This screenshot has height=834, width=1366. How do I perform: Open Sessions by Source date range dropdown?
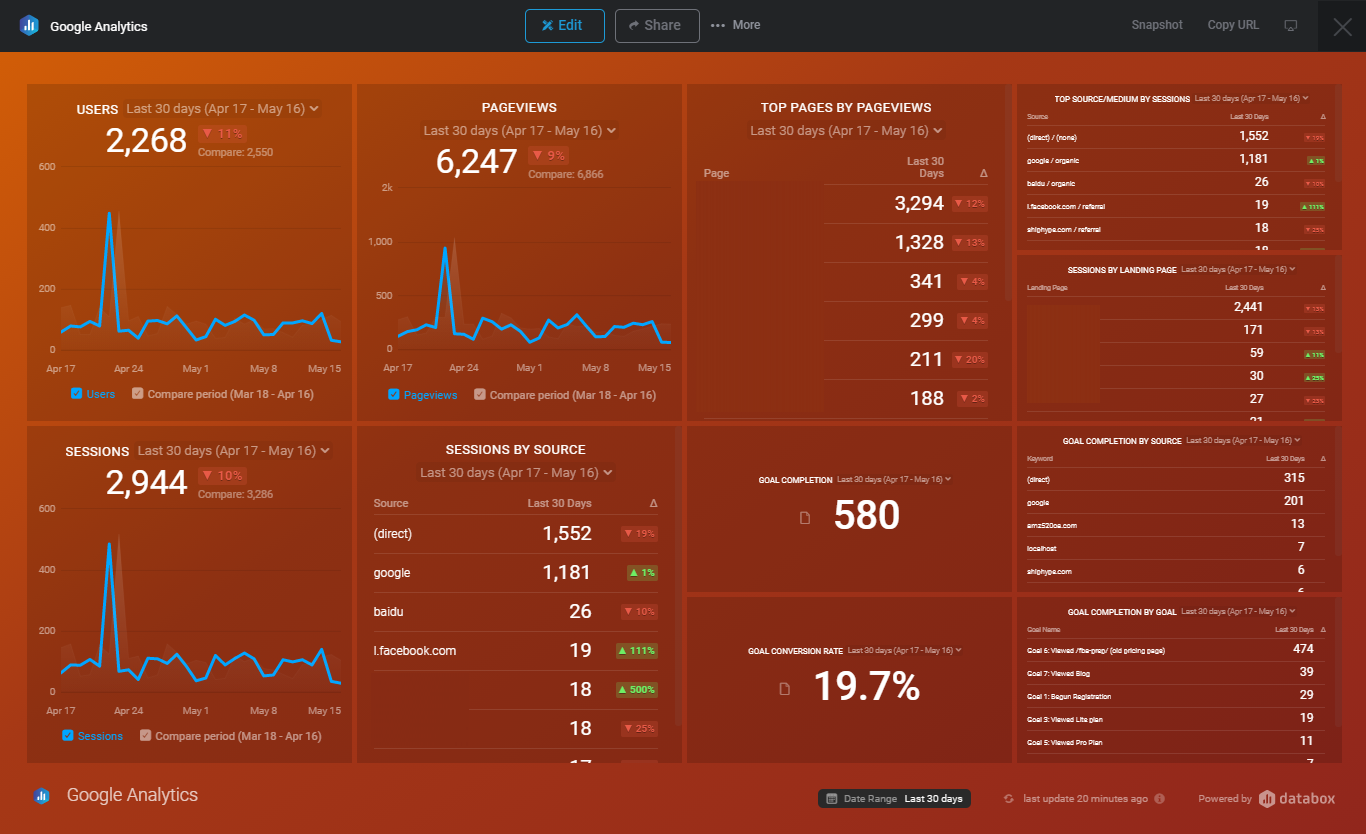(517, 473)
